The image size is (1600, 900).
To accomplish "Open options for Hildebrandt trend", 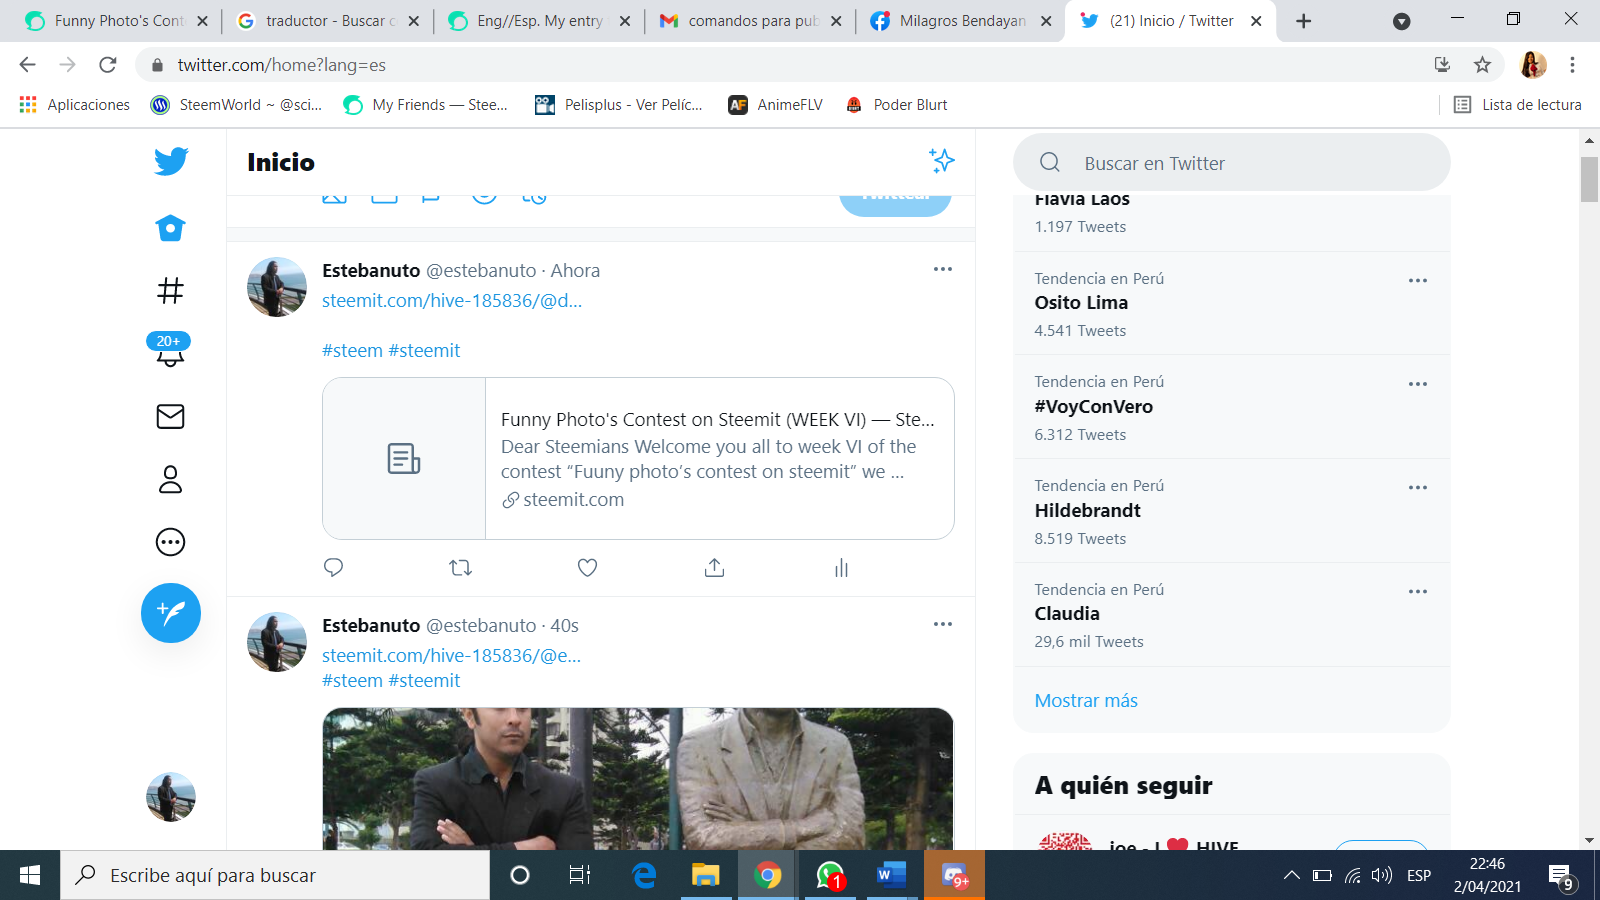I will coord(1418,488).
